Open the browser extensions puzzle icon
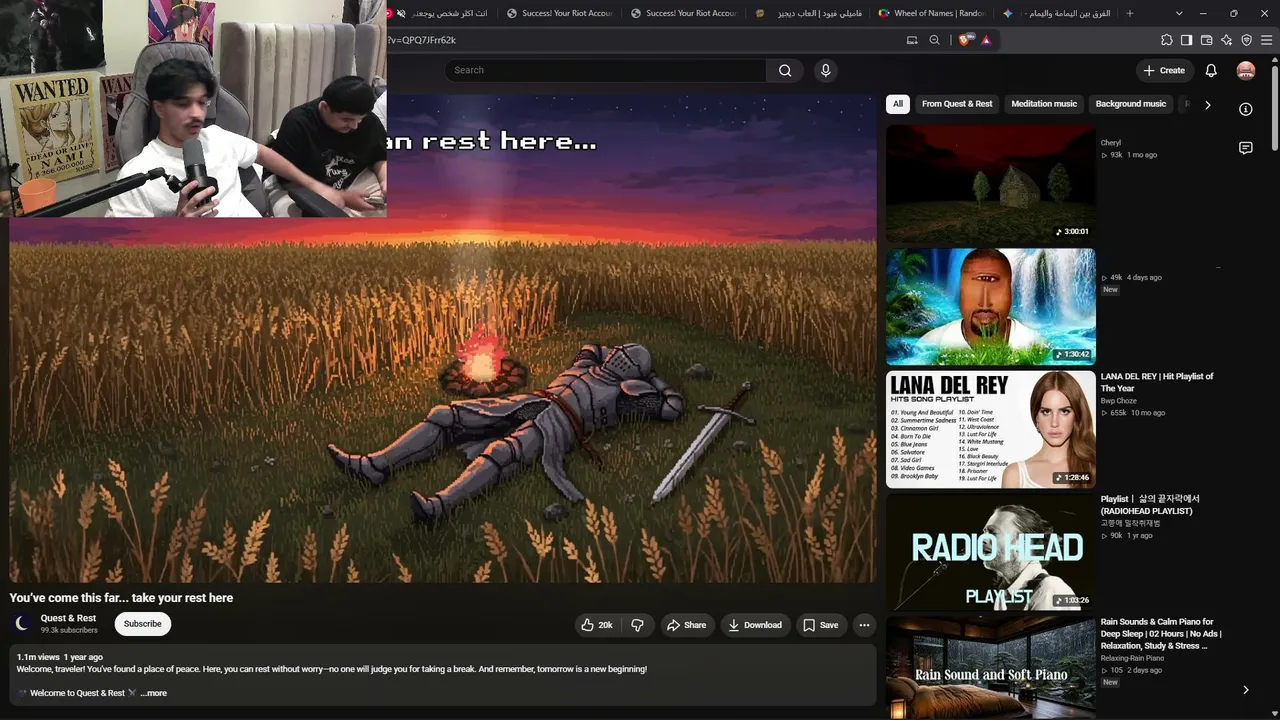1280x720 pixels. 1167,40
